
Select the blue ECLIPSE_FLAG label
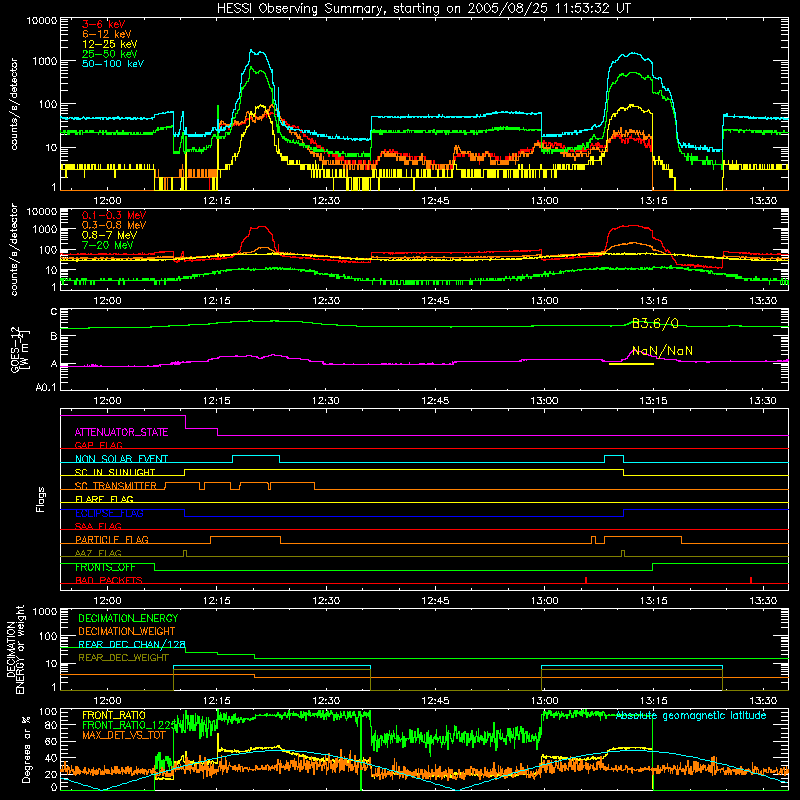109,513
